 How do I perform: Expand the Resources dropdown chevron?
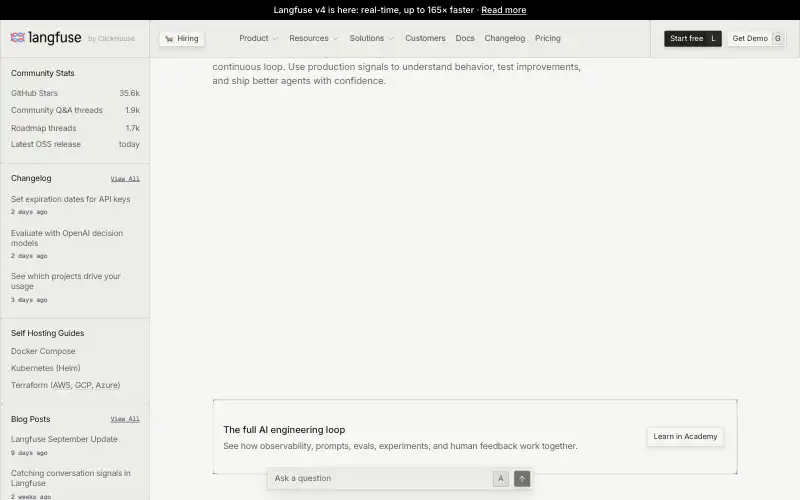click(x=335, y=39)
